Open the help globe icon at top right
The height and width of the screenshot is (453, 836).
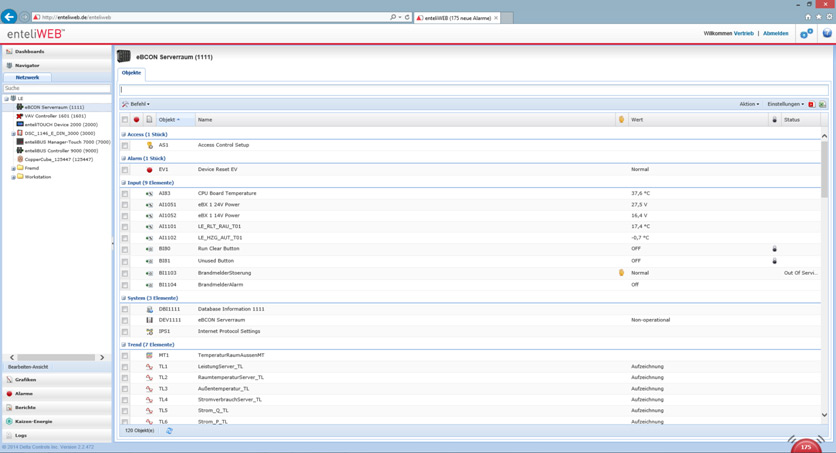[827, 33]
